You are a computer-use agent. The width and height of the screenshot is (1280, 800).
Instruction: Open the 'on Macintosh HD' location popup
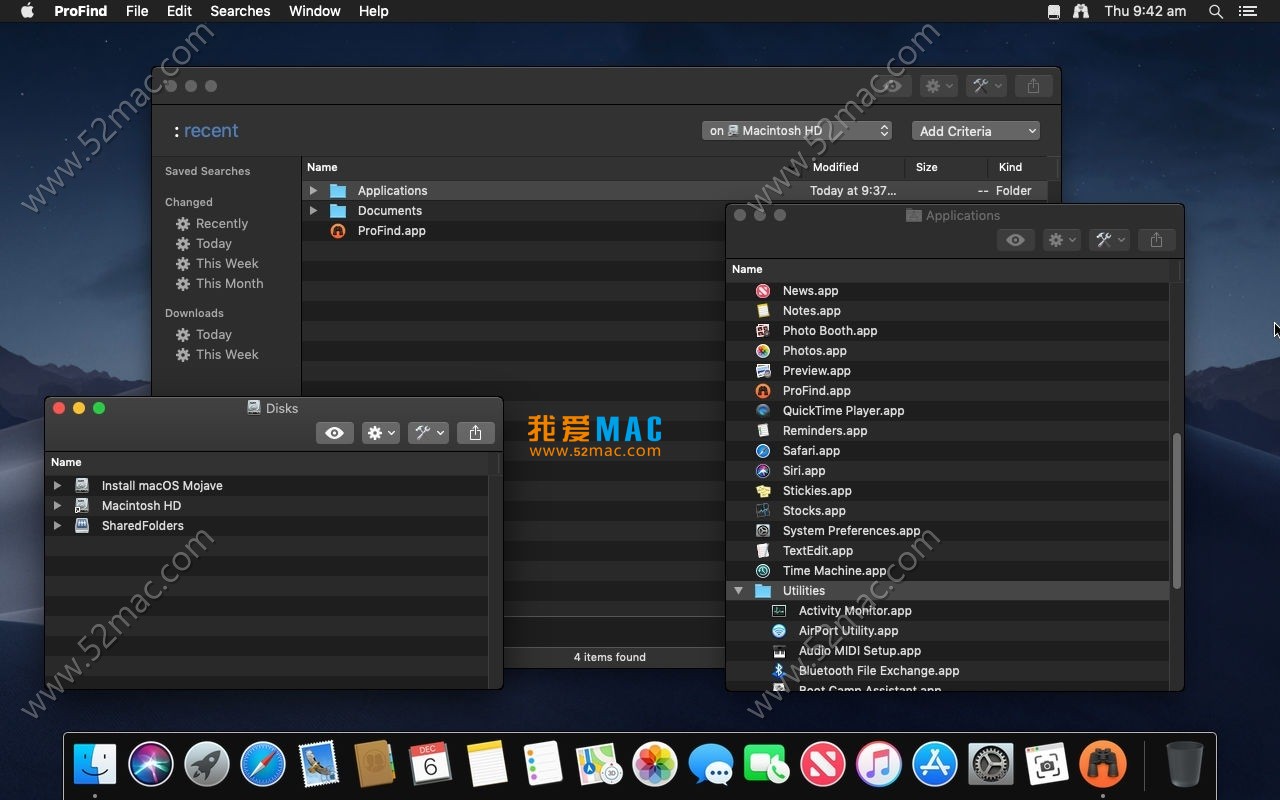[797, 131]
